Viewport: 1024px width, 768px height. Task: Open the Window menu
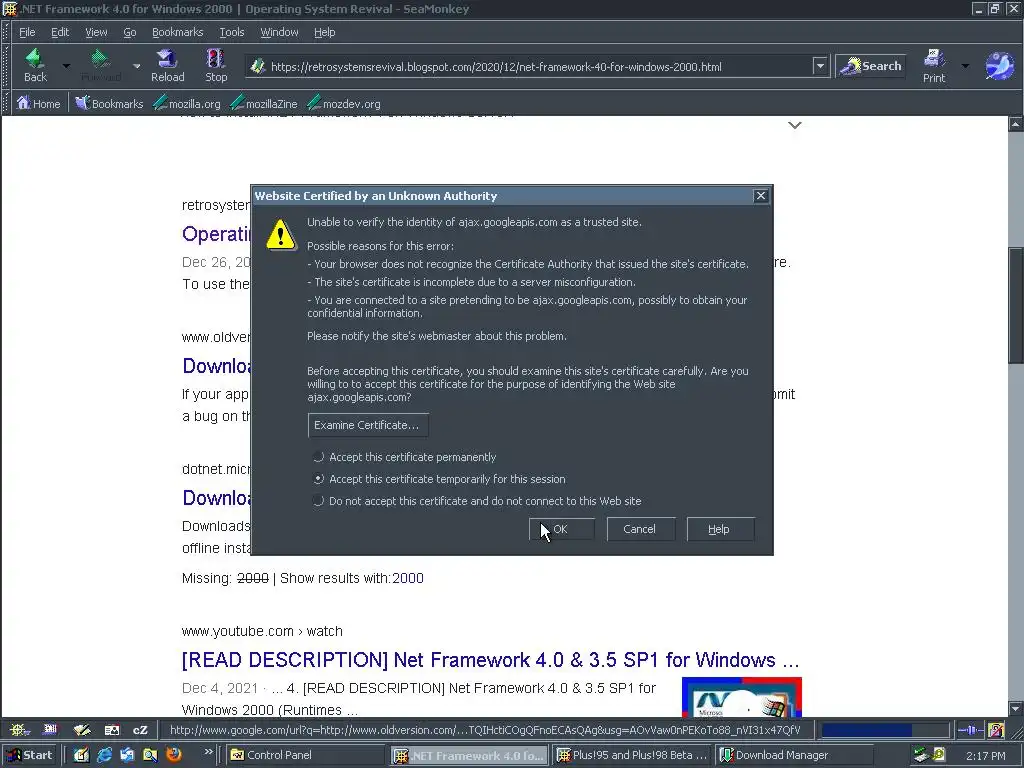pos(280,32)
